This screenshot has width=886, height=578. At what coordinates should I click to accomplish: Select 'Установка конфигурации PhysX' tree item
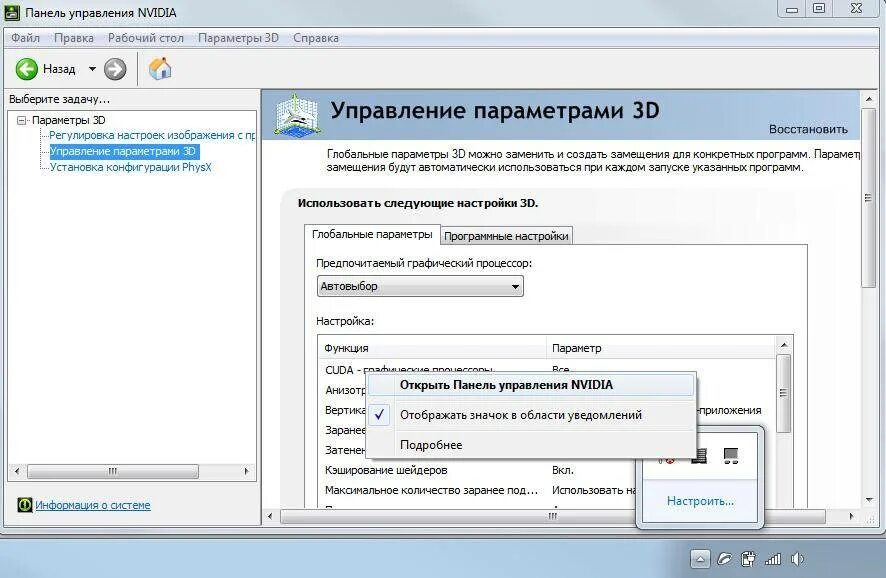point(130,167)
